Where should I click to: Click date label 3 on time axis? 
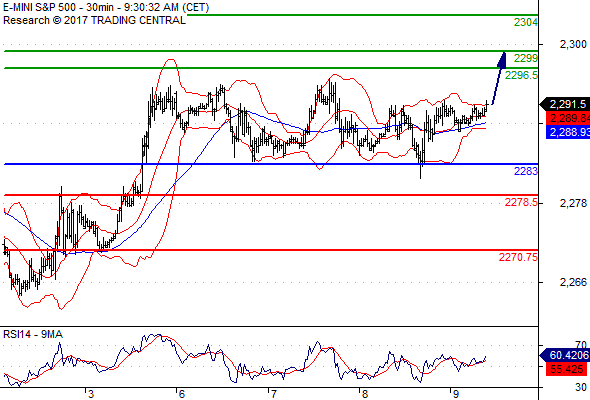[x=91, y=394]
